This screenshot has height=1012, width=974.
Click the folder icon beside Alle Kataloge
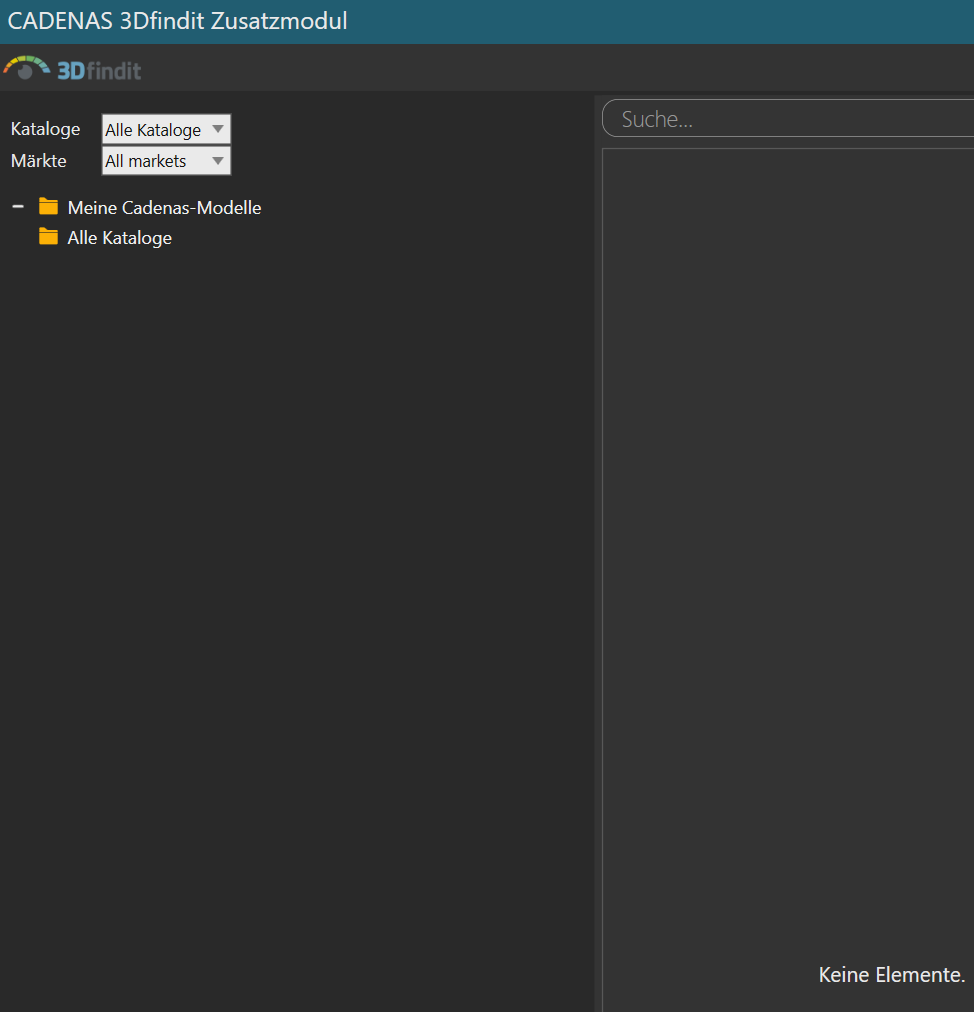[48, 237]
